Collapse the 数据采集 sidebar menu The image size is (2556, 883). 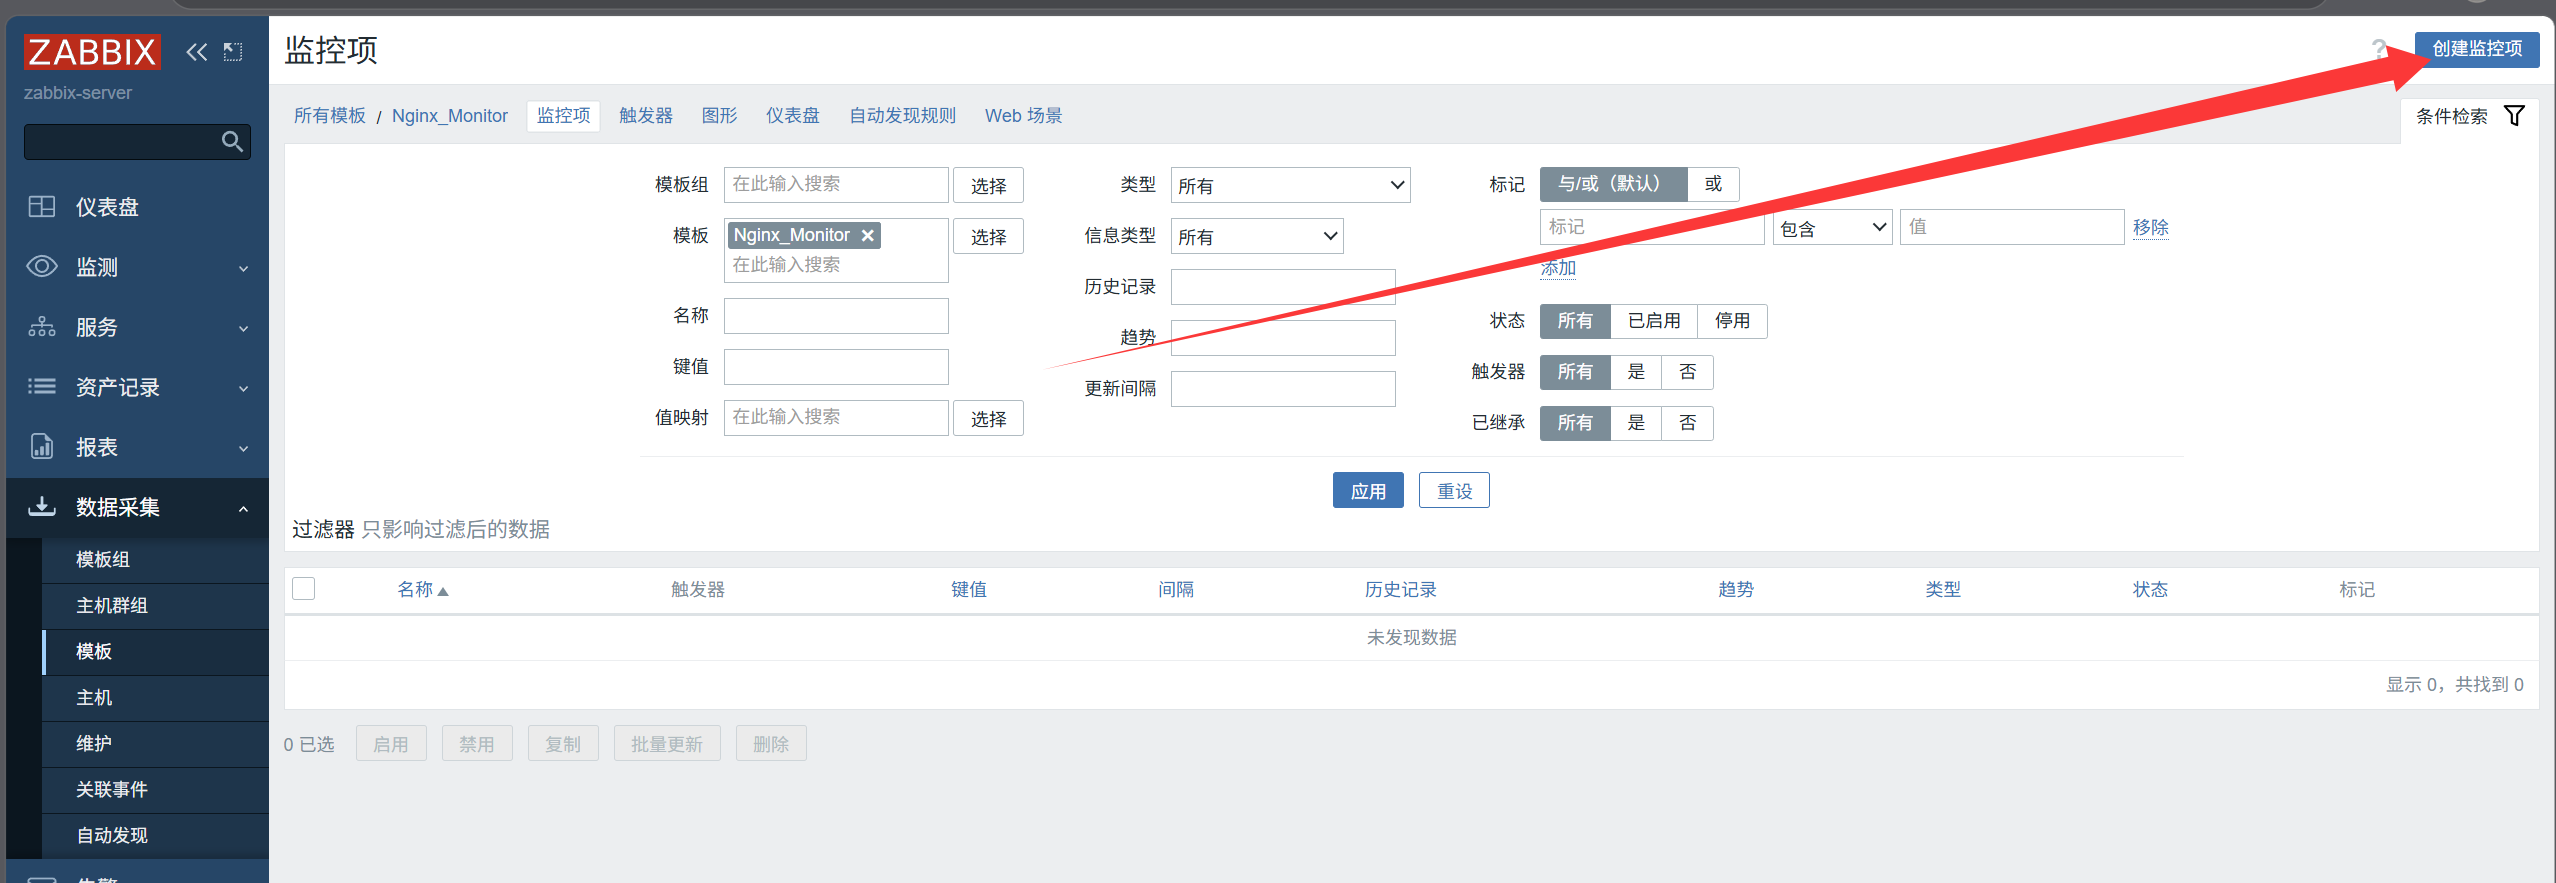[x=137, y=507]
